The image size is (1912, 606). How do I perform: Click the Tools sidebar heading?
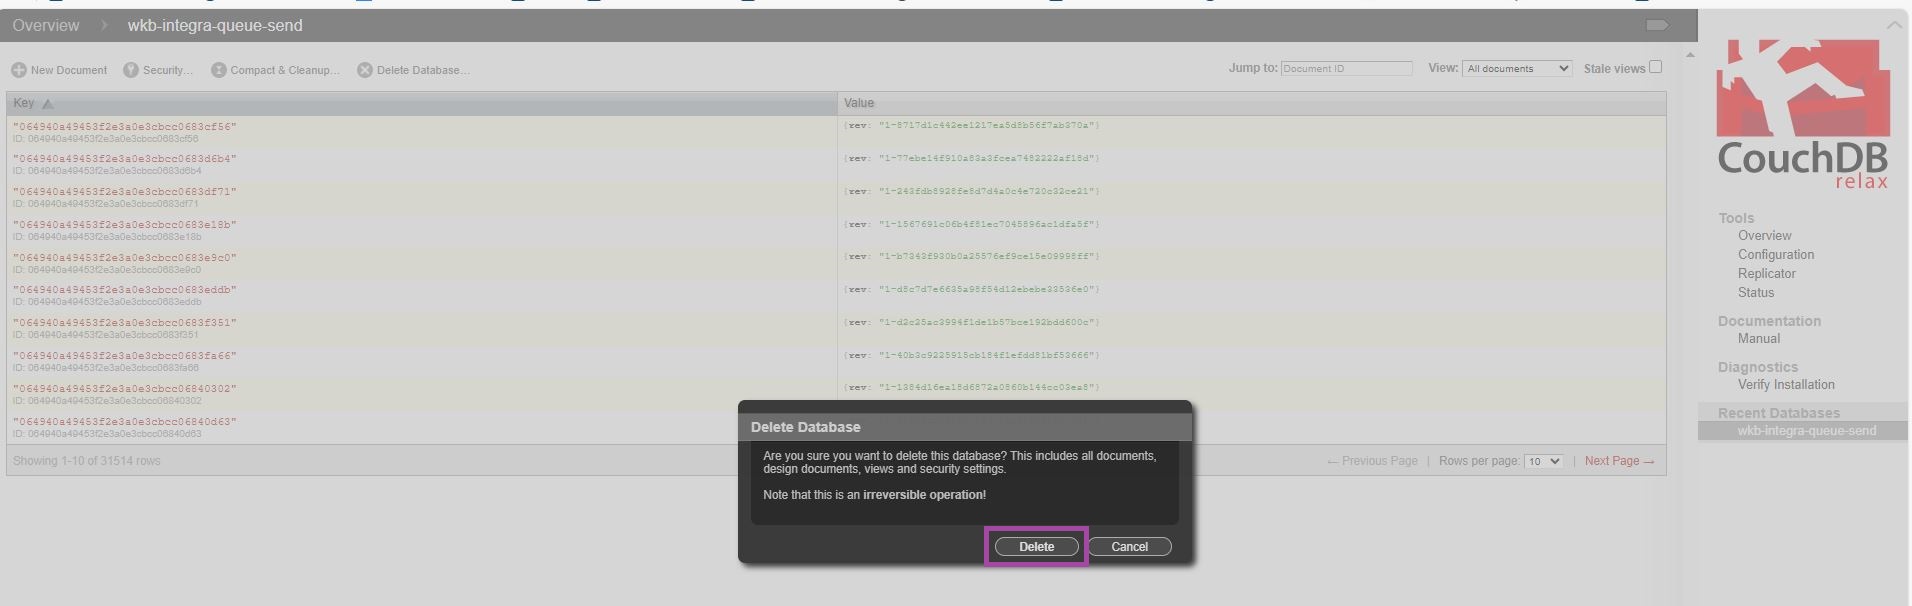[1736, 218]
